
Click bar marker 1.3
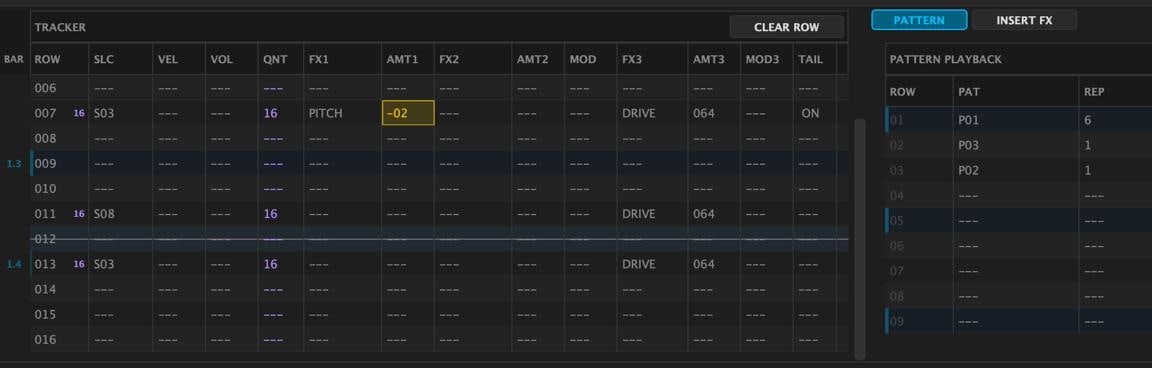click(x=14, y=164)
